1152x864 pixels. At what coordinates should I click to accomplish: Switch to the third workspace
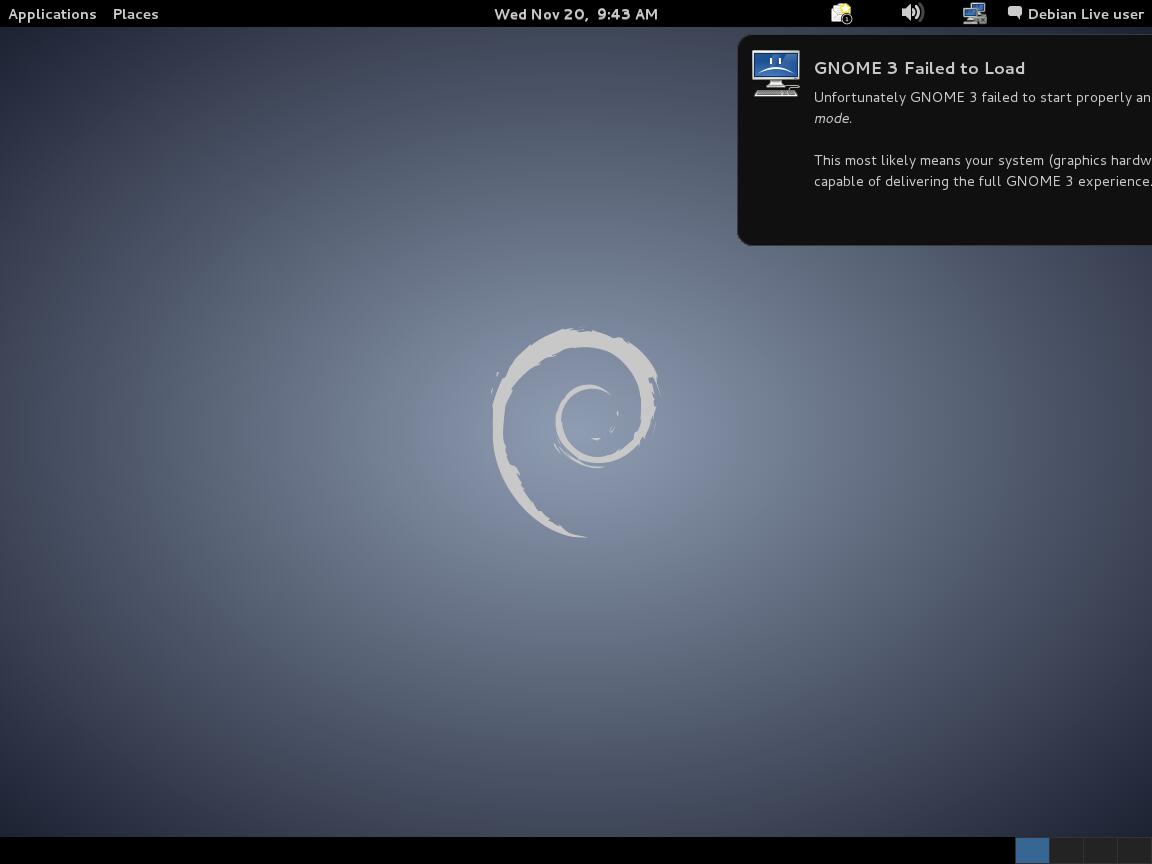[1100, 850]
